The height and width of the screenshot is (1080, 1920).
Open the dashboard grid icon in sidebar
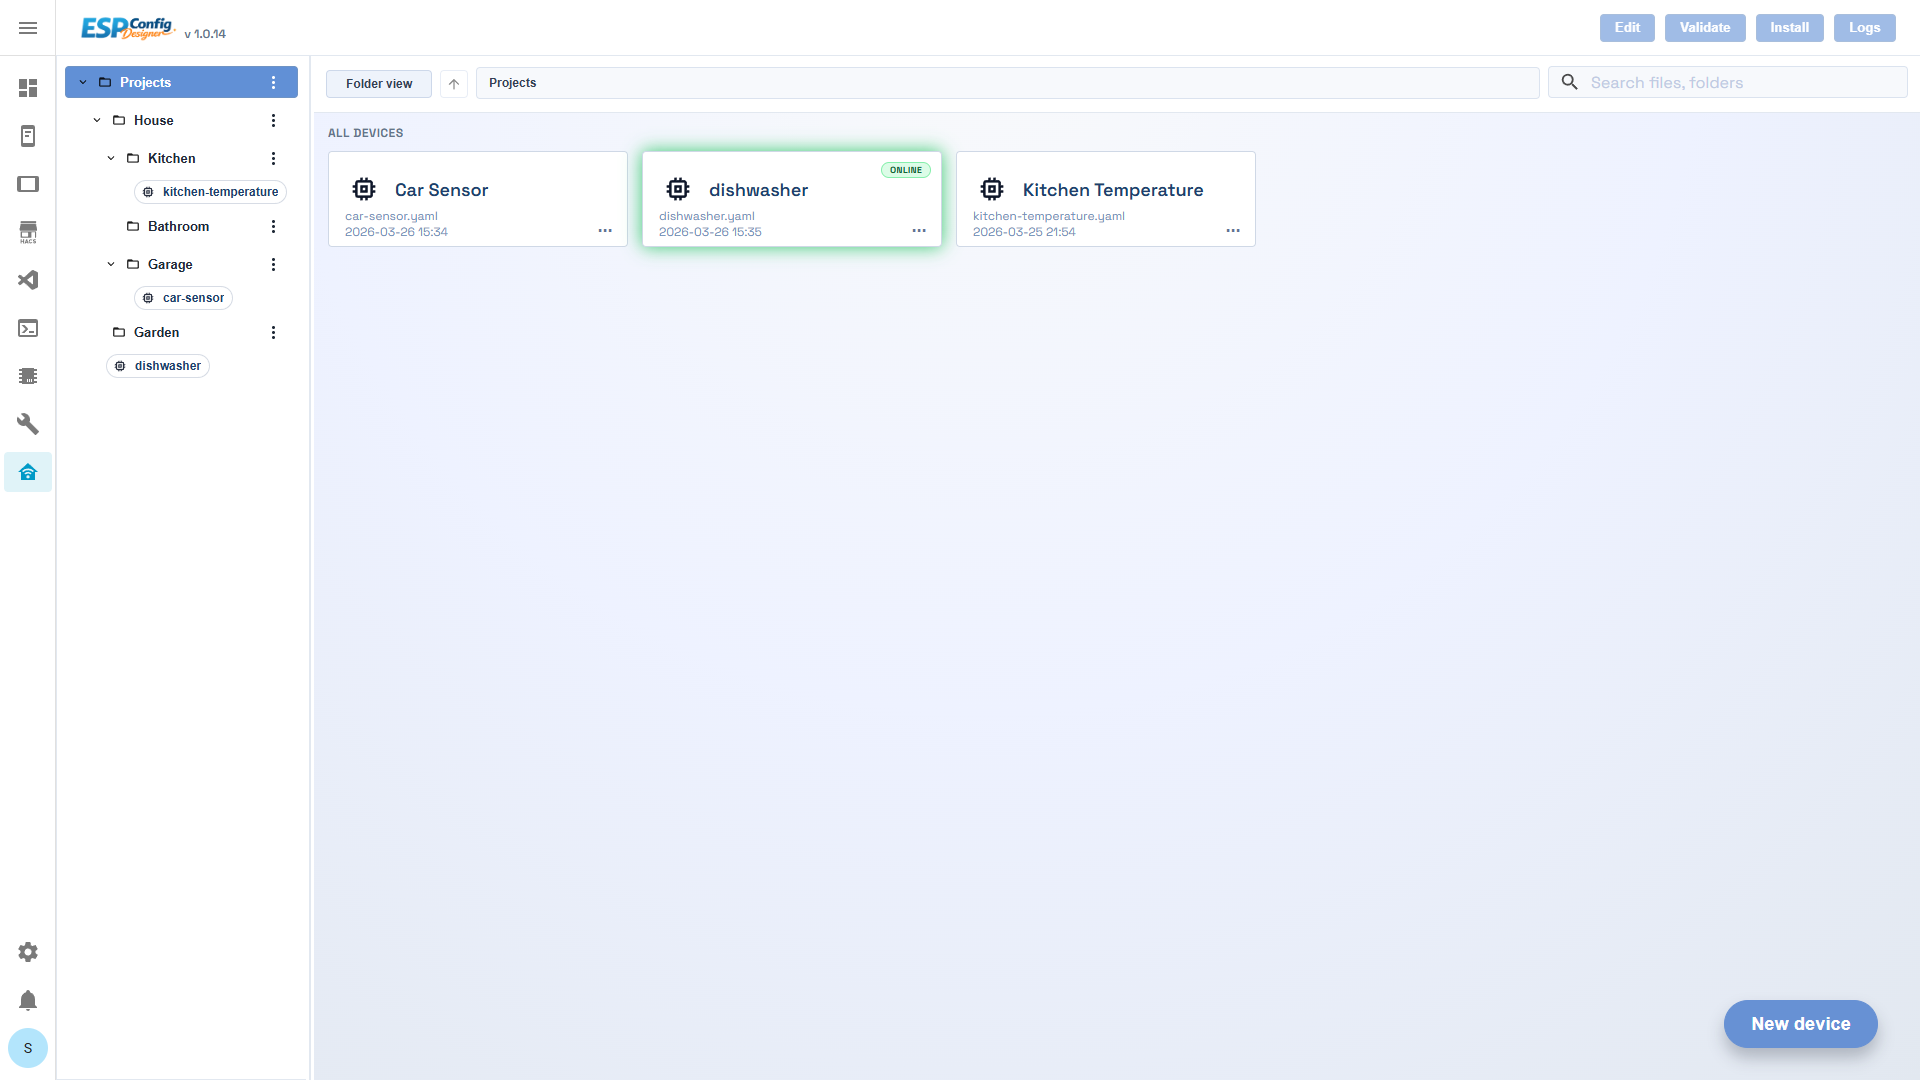pyautogui.click(x=28, y=88)
